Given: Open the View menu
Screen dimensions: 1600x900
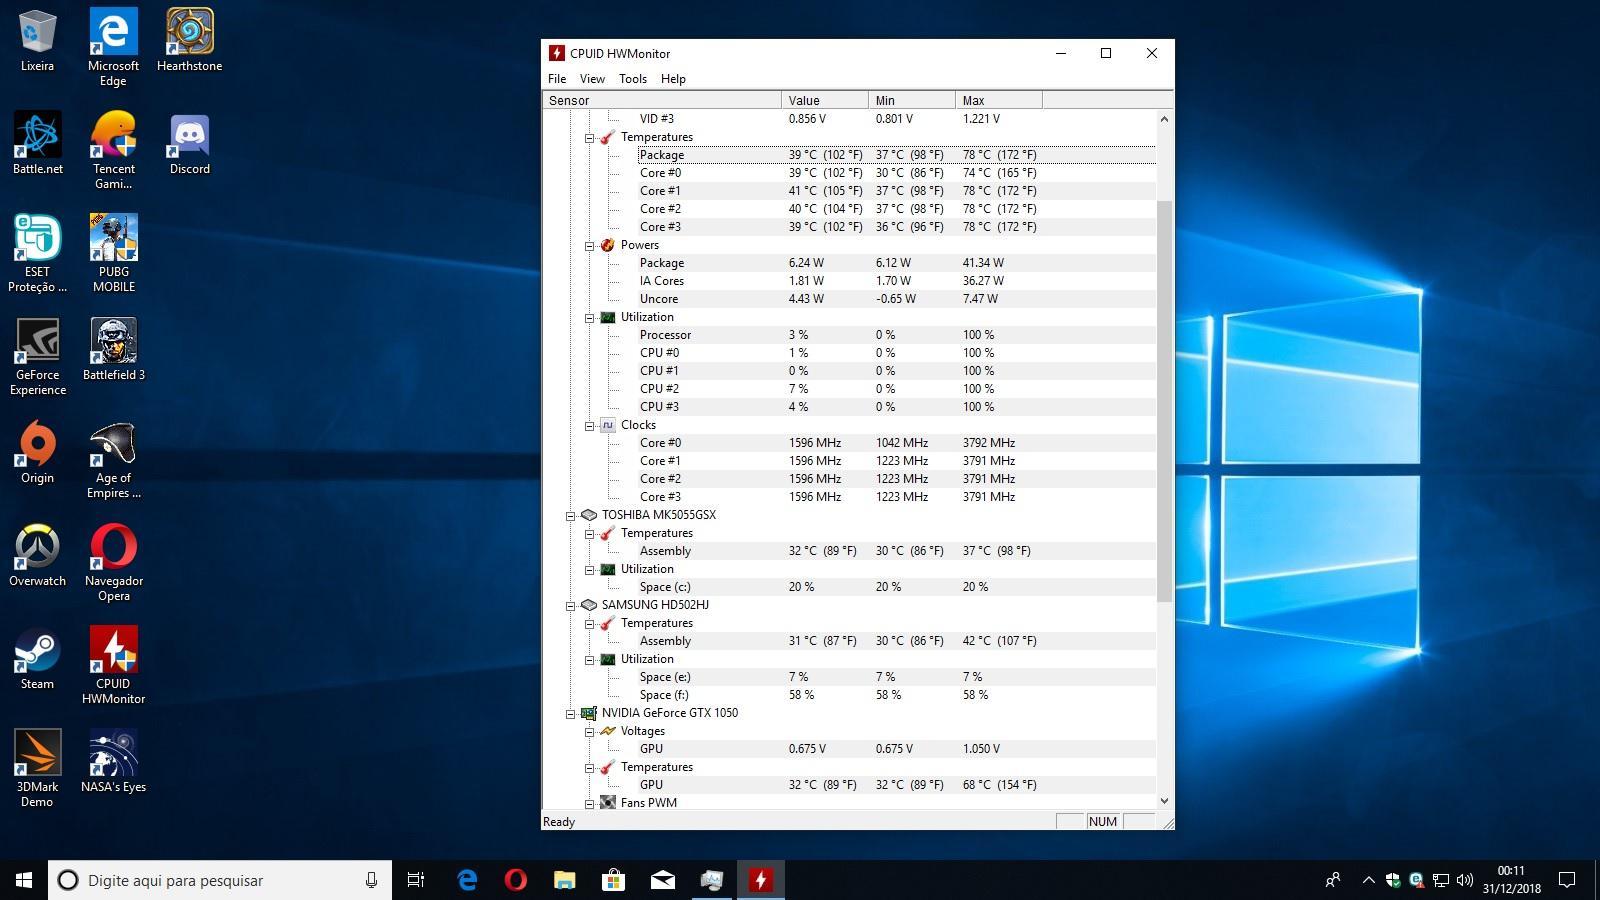Looking at the screenshot, I should pos(592,79).
